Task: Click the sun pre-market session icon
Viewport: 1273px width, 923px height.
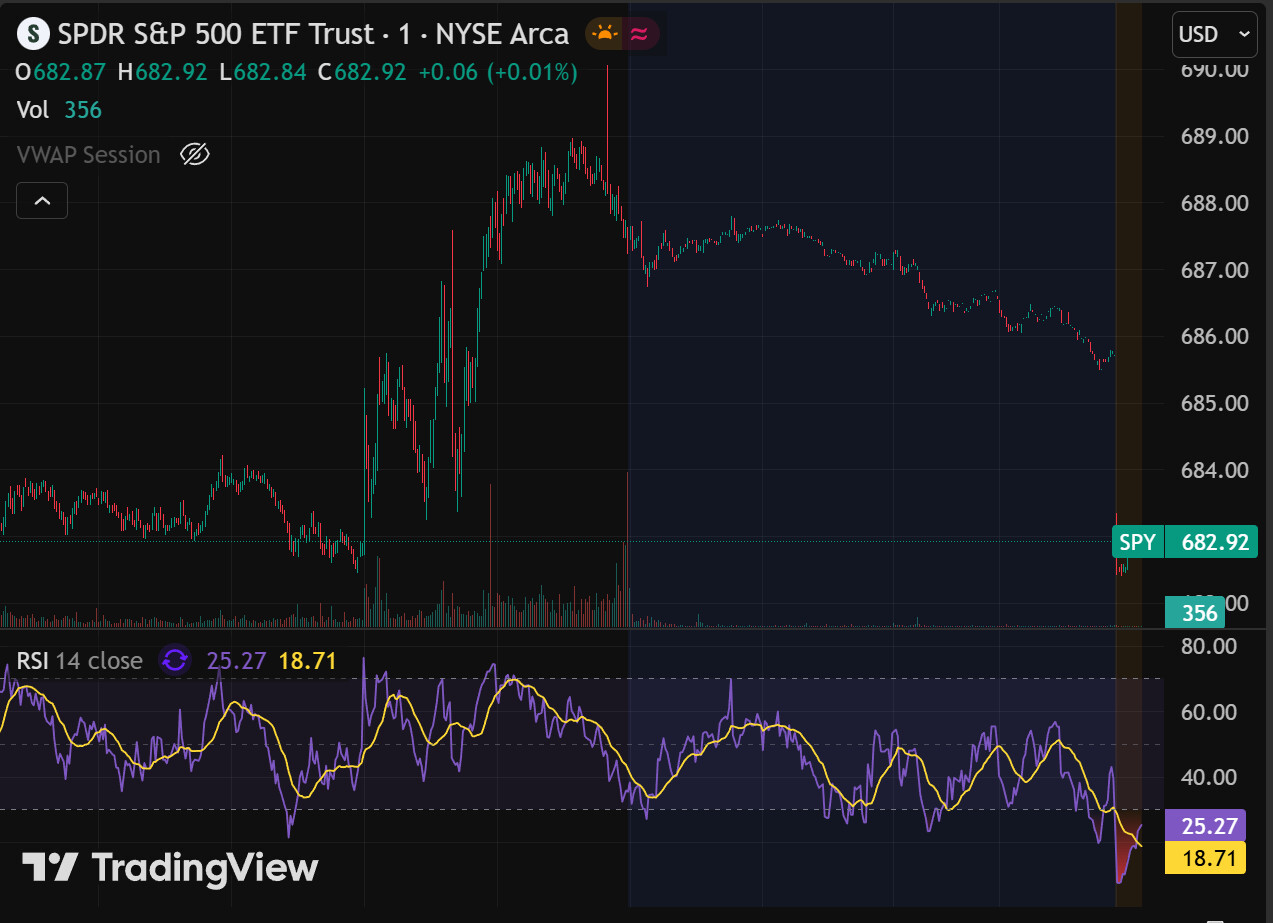Action: [x=605, y=34]
